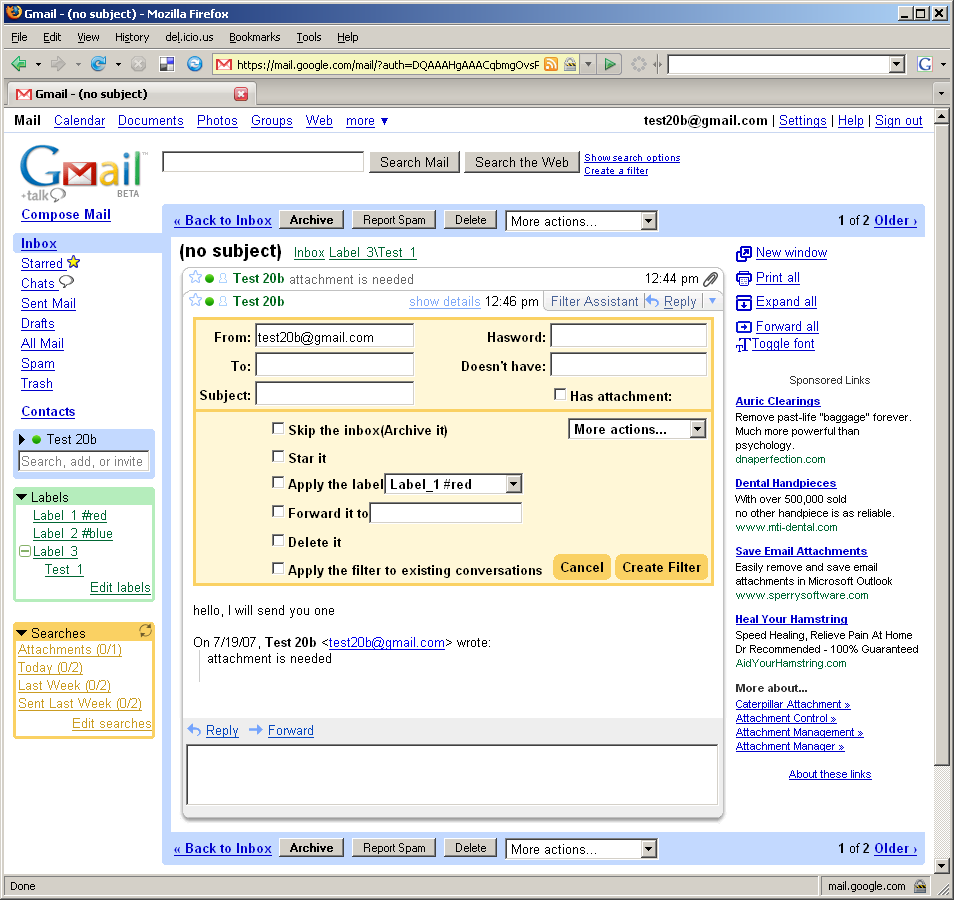This screenshot has height=900, width=954.
Task: Click the Expand all icon
Action: pyautogui.click(x=743, y=302)
